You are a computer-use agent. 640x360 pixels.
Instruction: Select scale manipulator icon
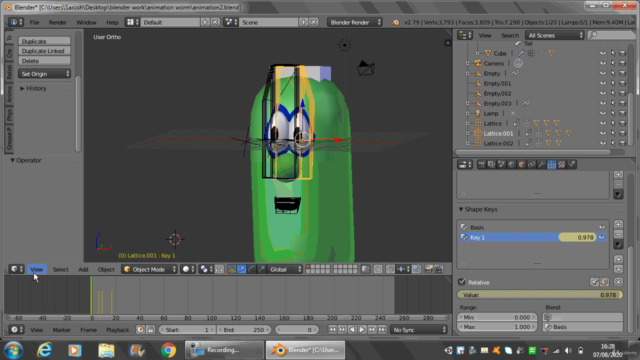(261, 269)
